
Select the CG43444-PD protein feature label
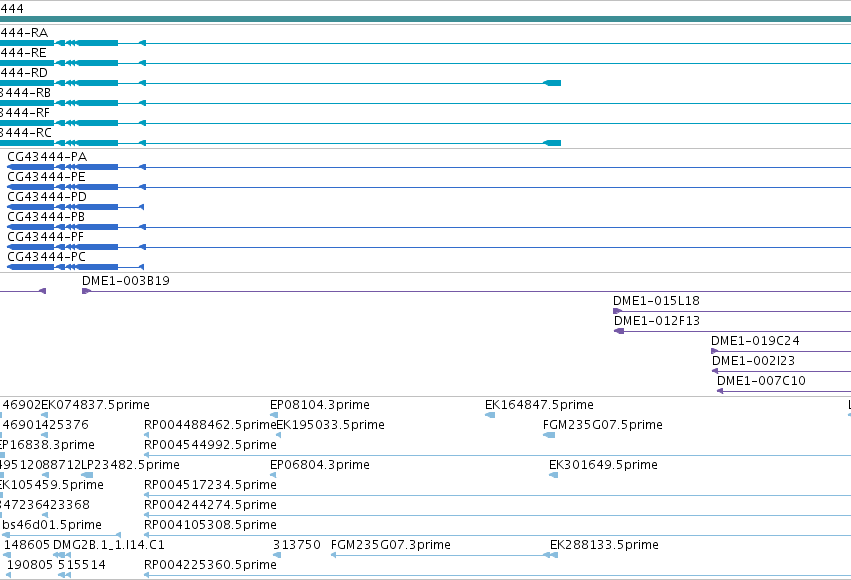pyautogui.click(x=47, y=197)
